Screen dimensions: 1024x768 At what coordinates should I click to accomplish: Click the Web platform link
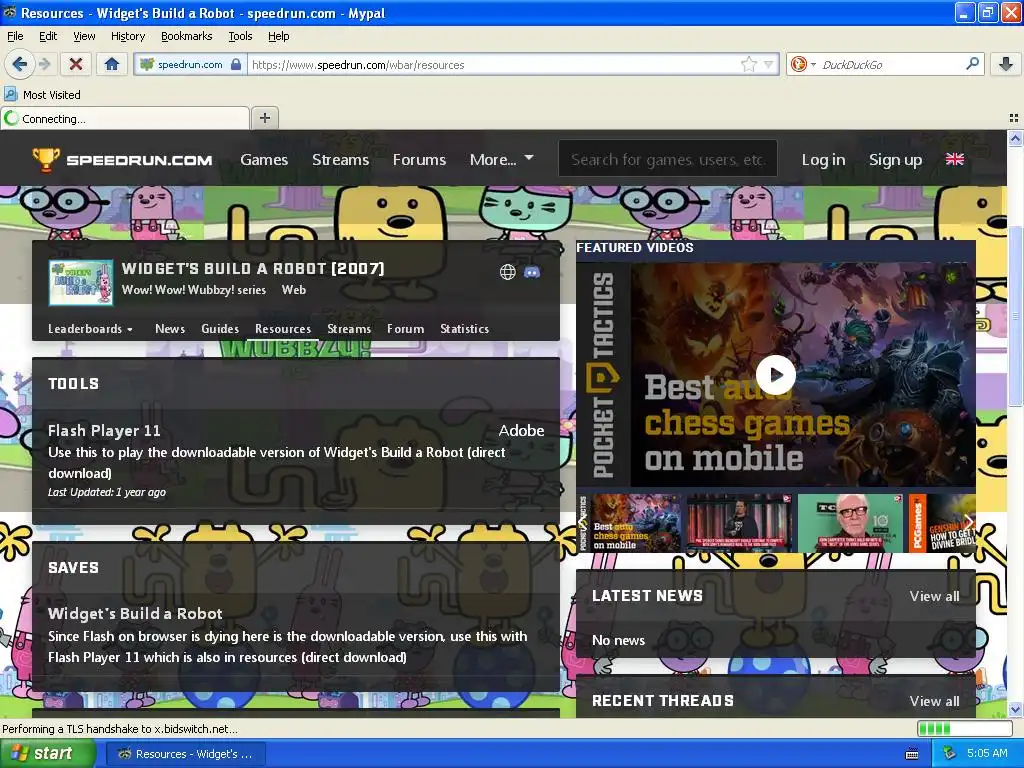pyautogui.click(x=293, y=290)
